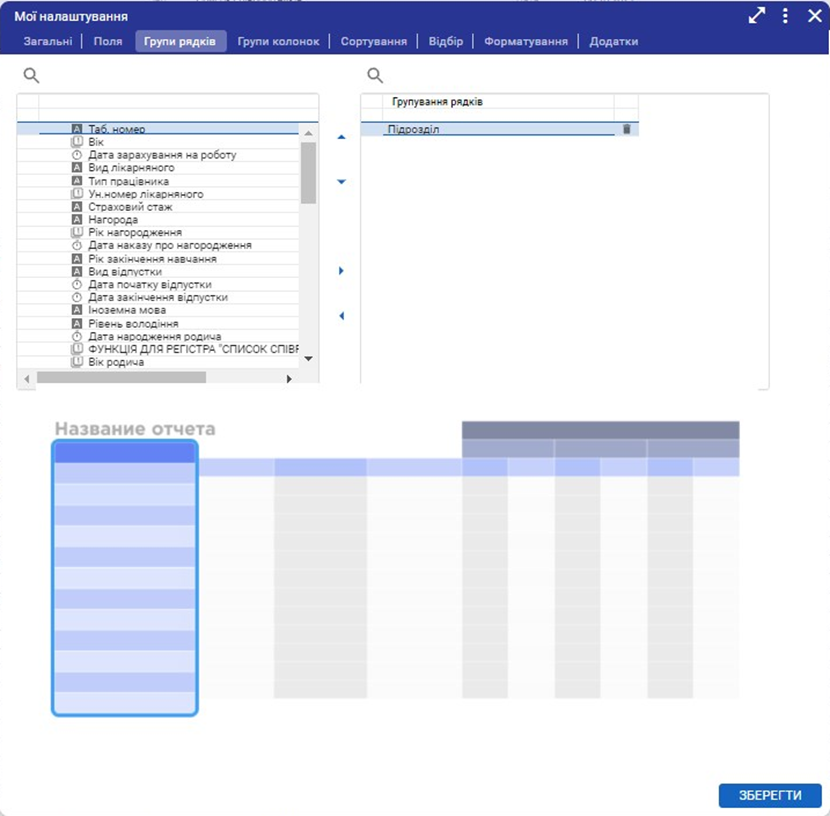Expand the dialog with the fullscreen arrows icon
Screen dimensions: 830x816
click(757, 16)
